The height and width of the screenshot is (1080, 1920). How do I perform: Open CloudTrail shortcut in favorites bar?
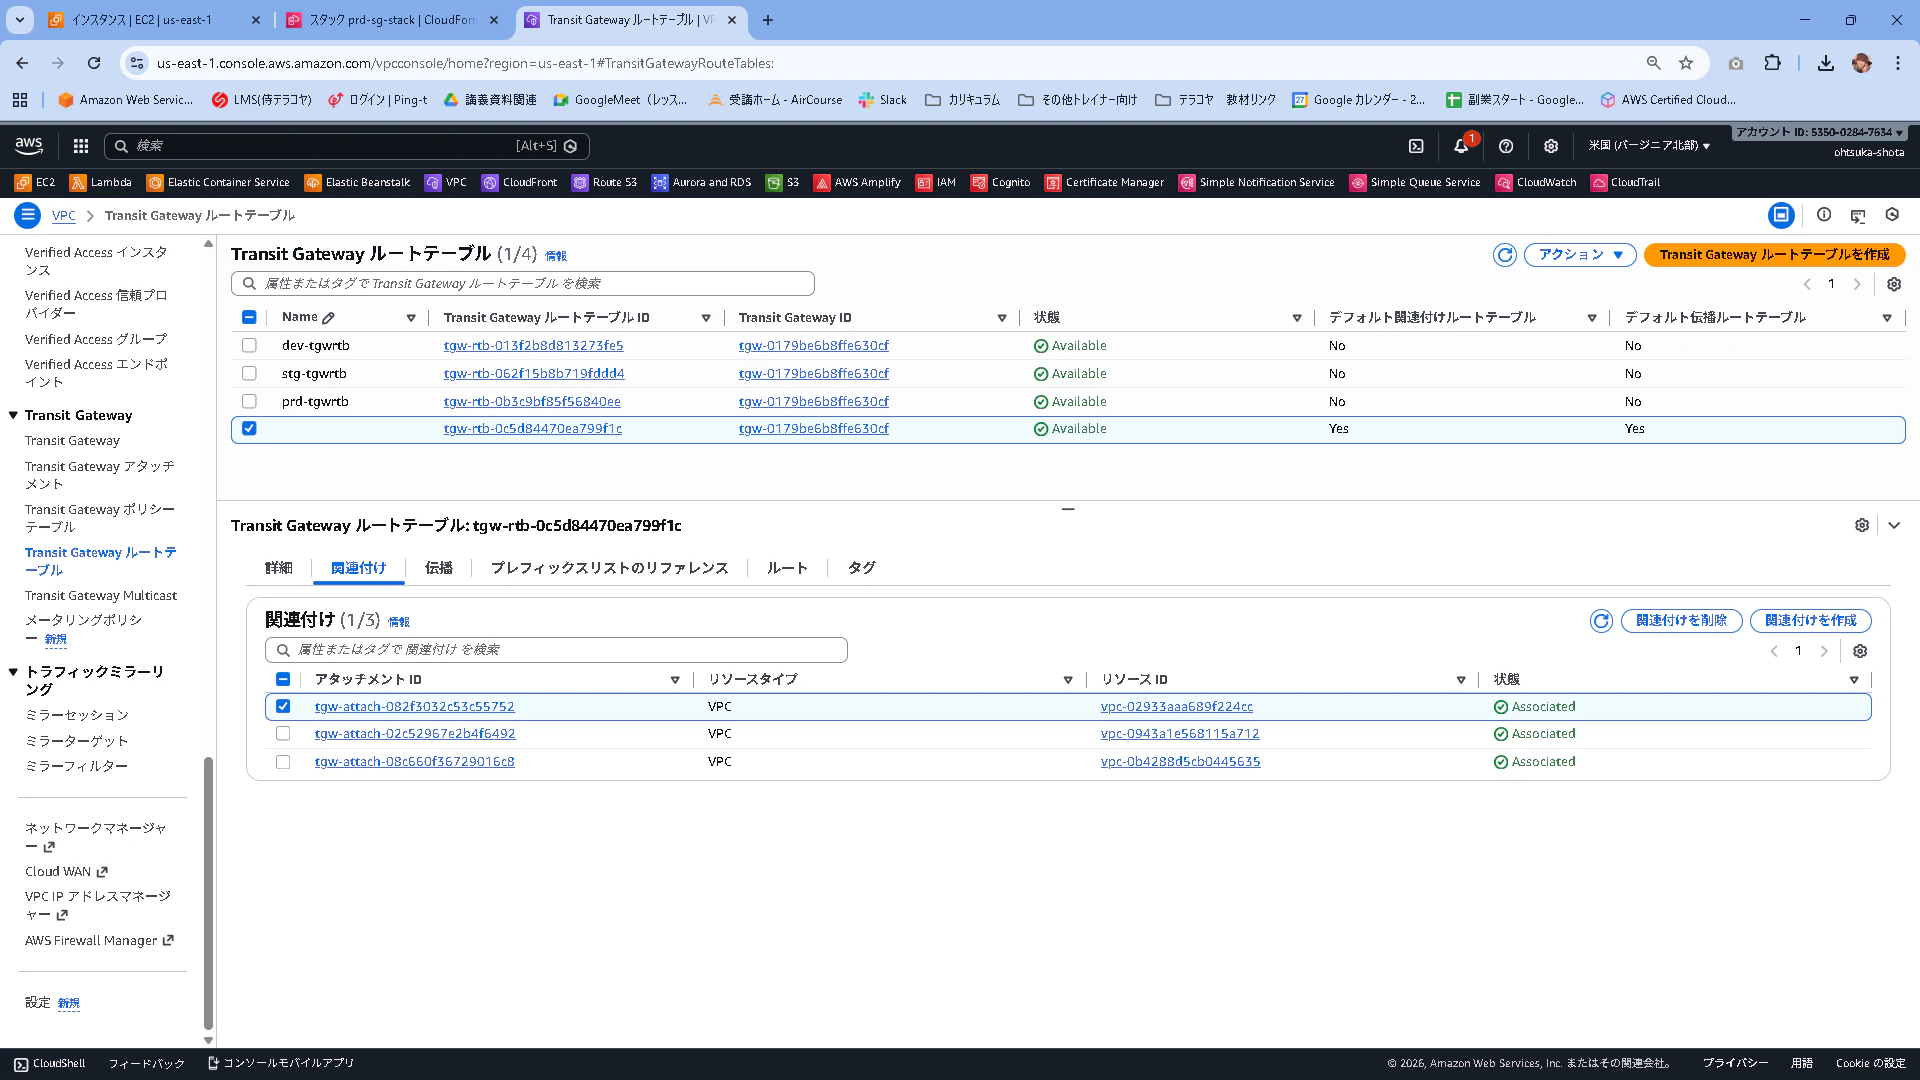[1625, 182]
